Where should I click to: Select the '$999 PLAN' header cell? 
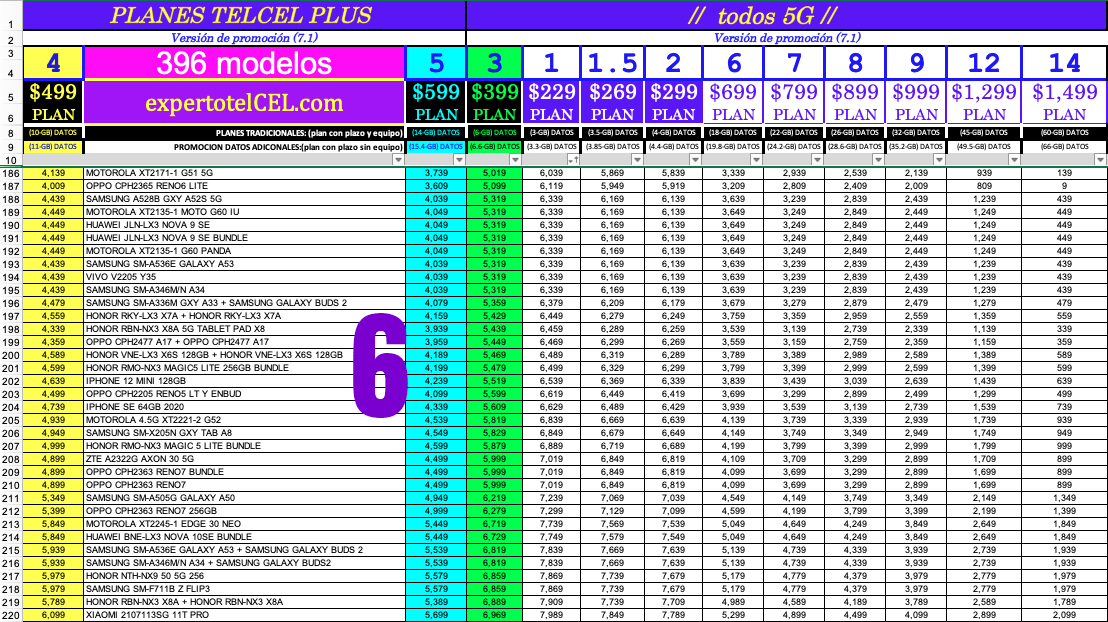pyautogui.click(x=917, y=102)
